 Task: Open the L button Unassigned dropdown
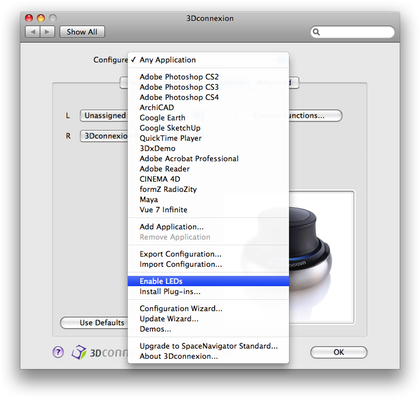click(104, 116)
